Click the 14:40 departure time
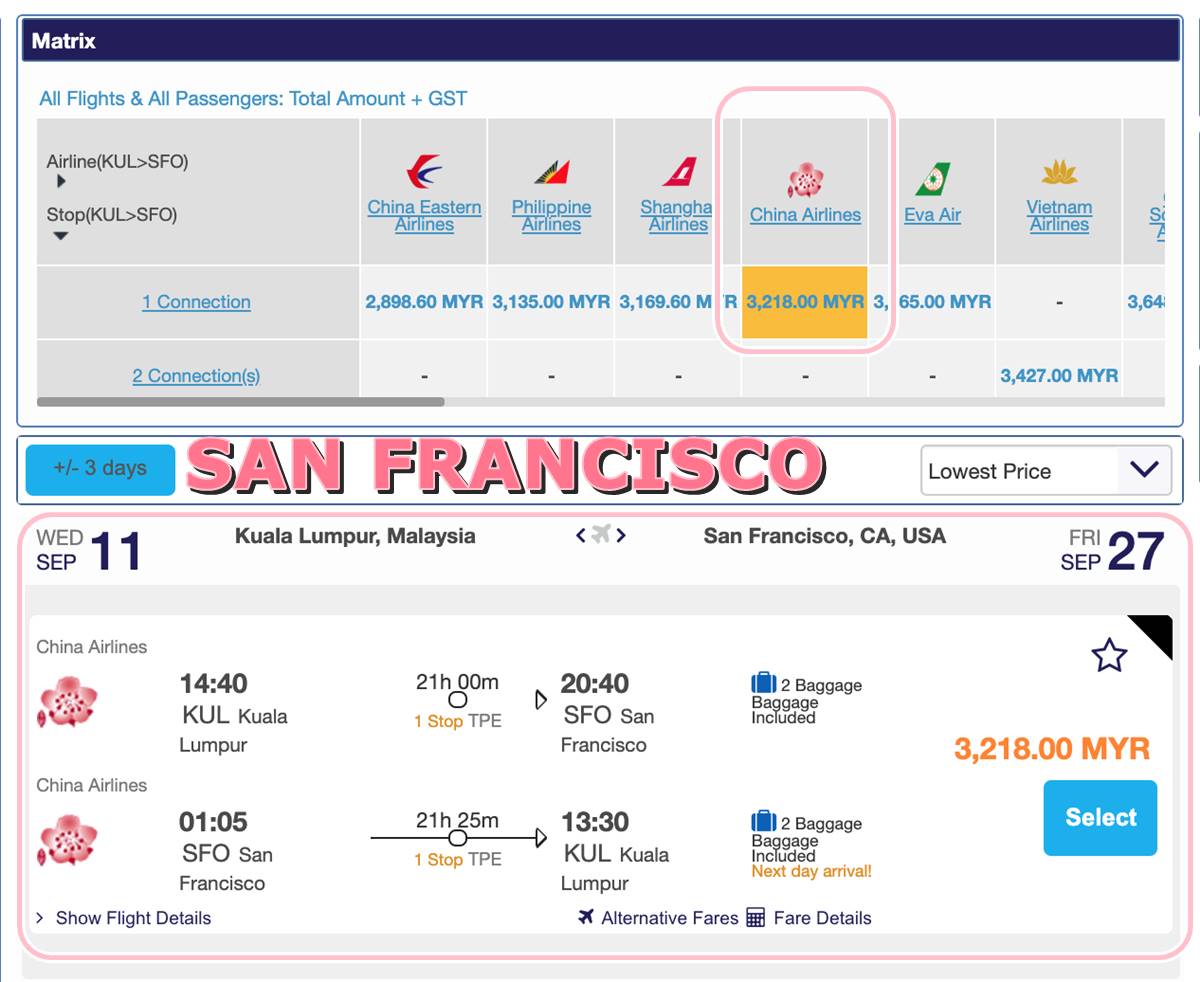 [213, 684]
